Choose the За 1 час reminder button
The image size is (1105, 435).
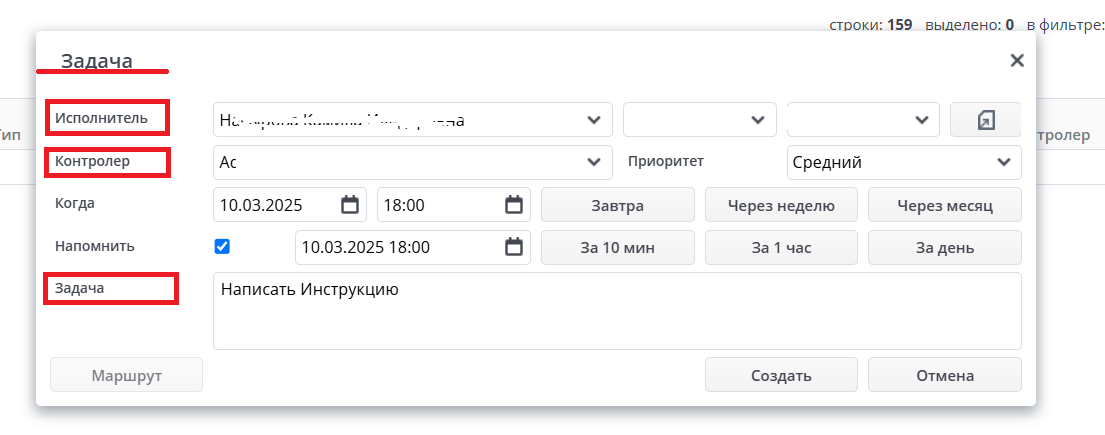pos(781,247)
